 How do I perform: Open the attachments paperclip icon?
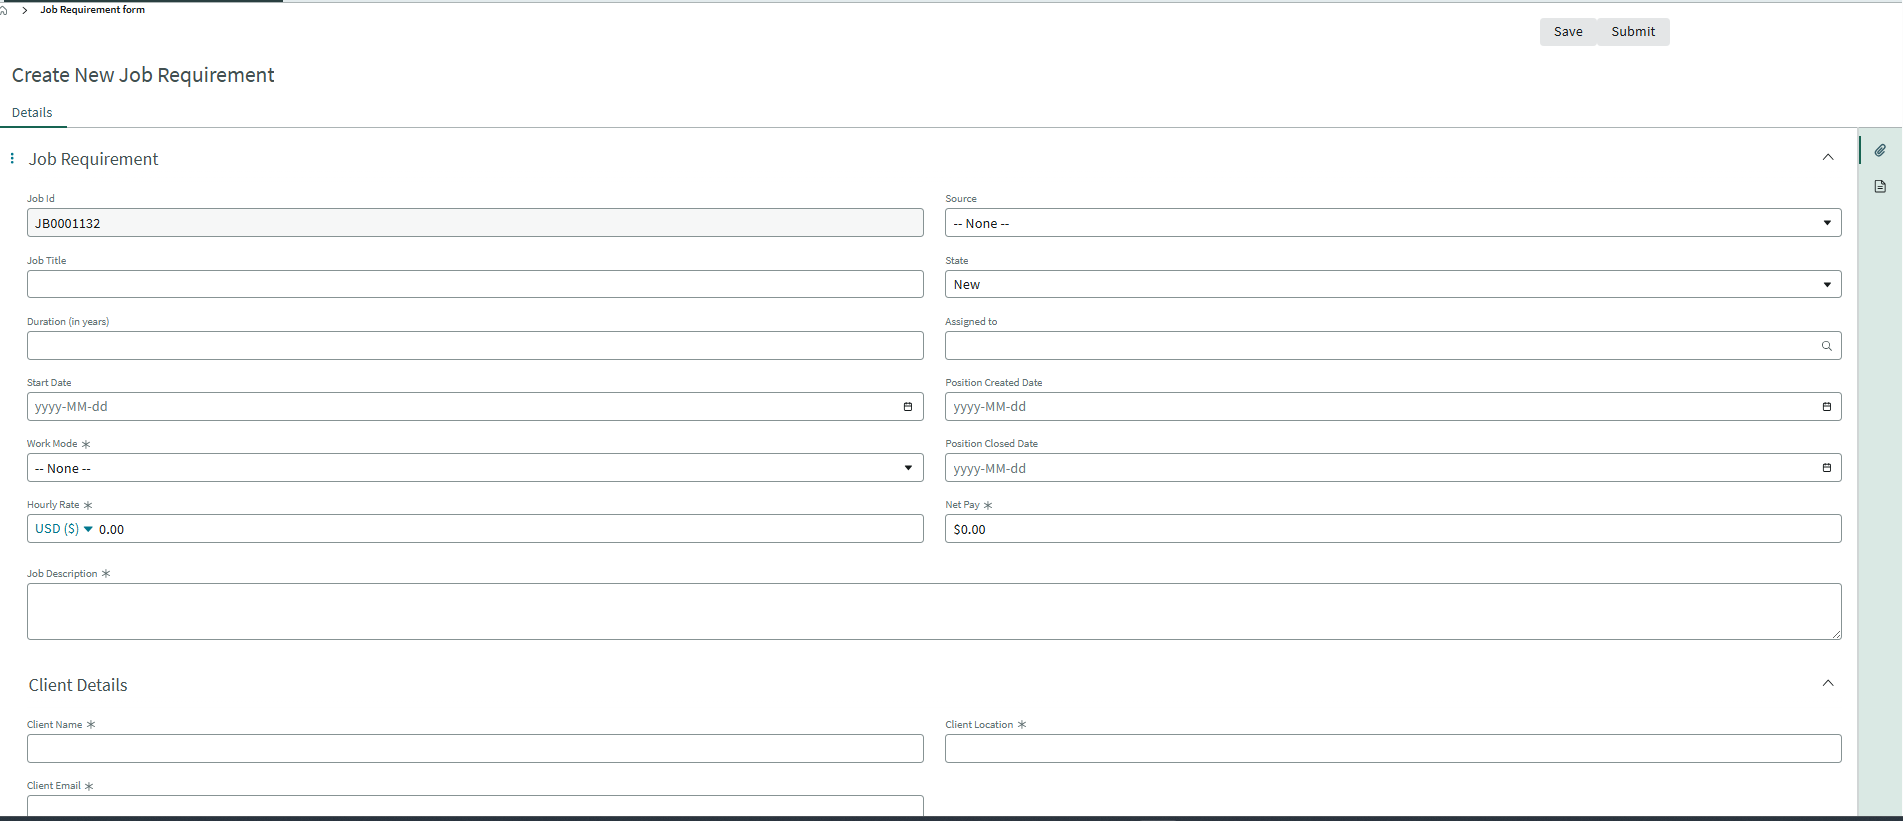(x=1880, y=150)
